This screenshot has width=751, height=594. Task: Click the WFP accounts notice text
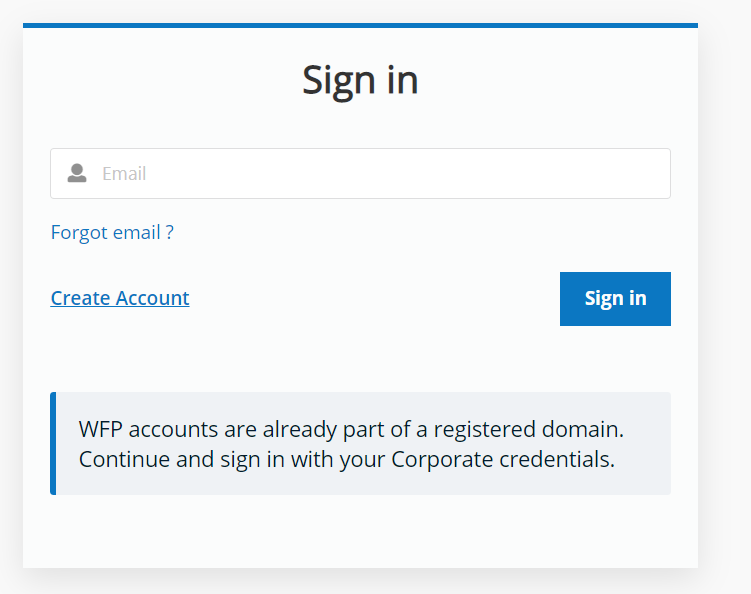[x=350, y=444]
